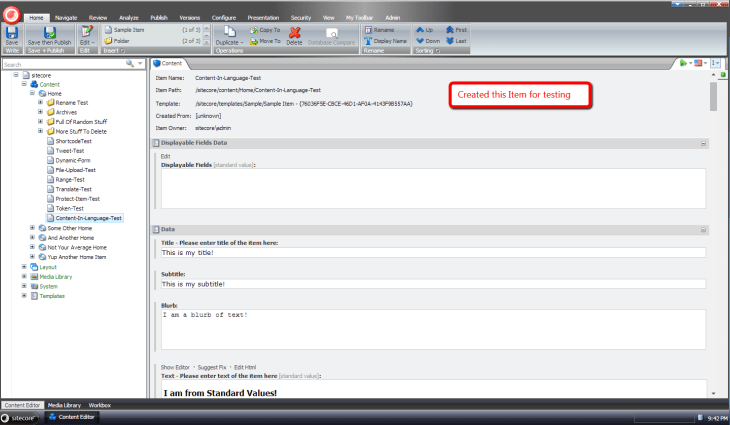
Task: Switch to the Media Library tab
Action: point(64,405)
